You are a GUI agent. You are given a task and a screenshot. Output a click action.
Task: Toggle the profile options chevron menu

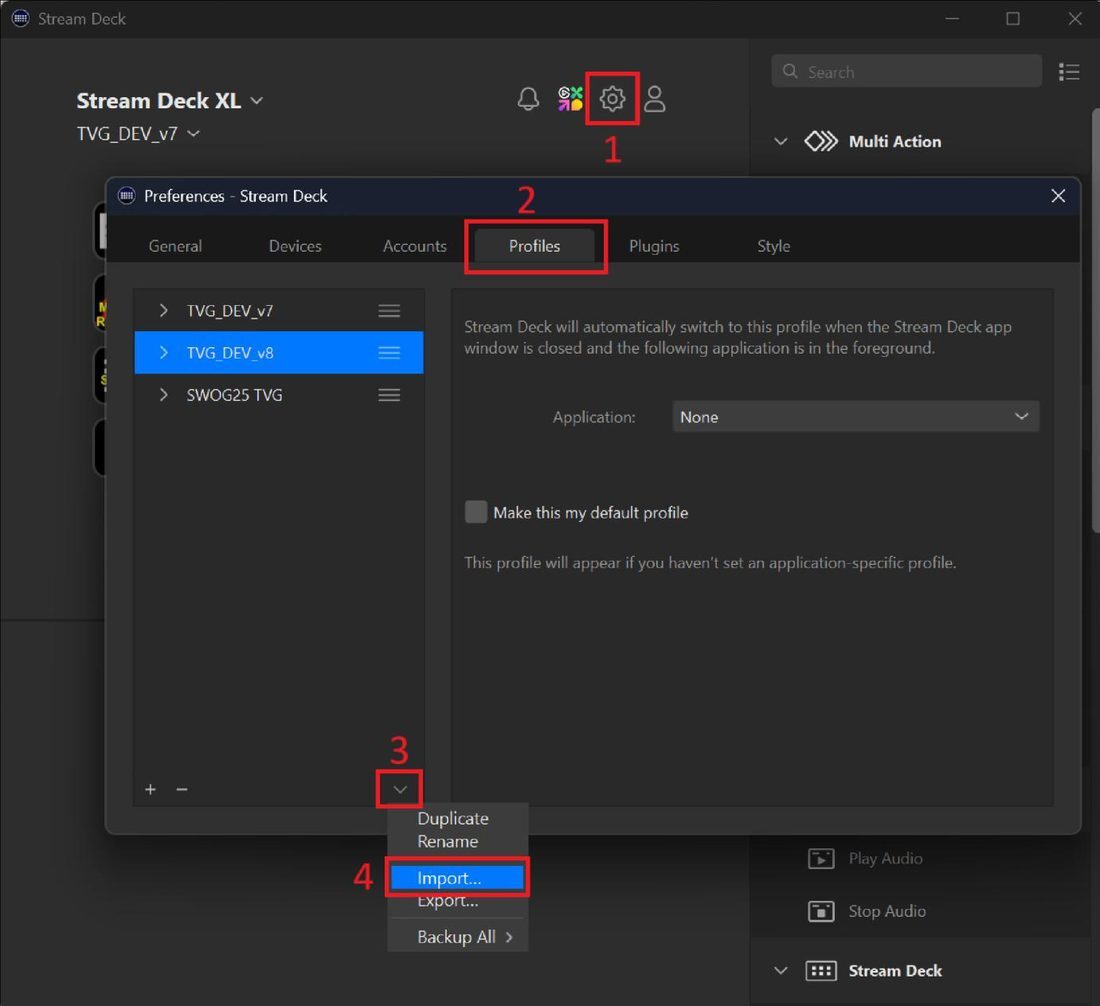click(400, 789)
